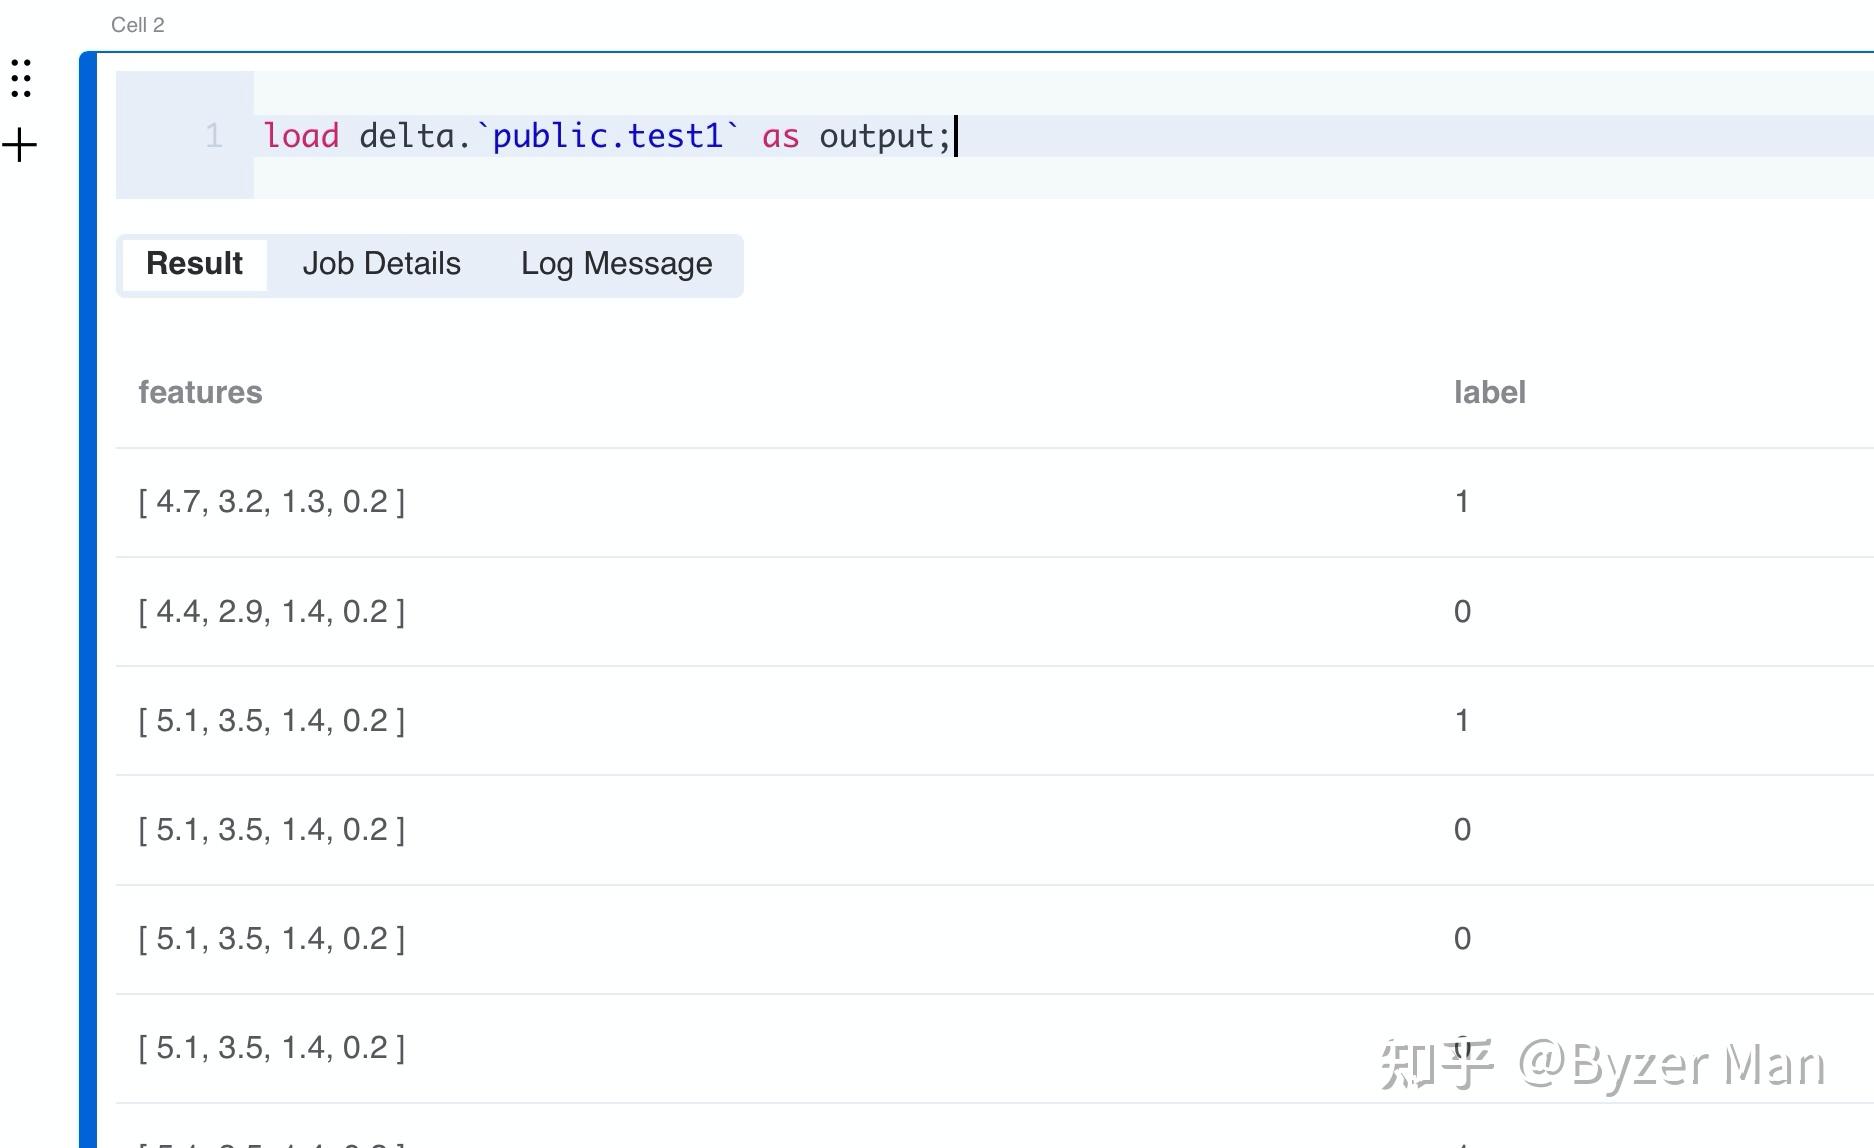Click the blue cell selection bar
This screenshot has height=1148, width=1874.
(x=88, y=600)
